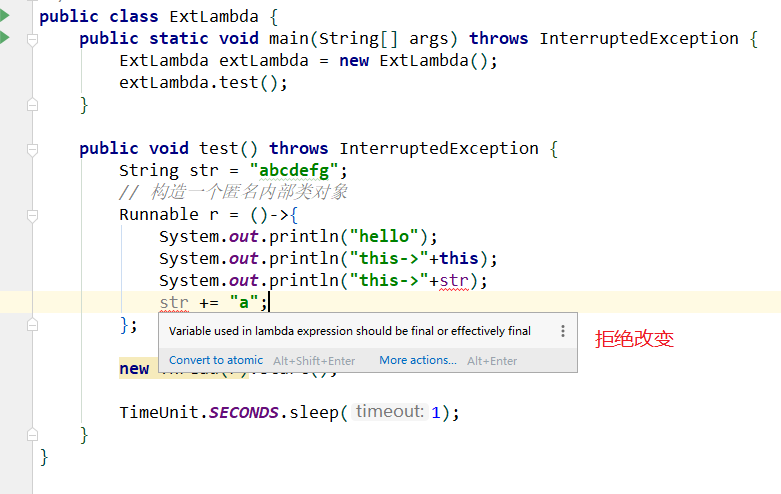Click the this keyword in second println
This screenshot has width=781, height=494.
pos(459,258)
